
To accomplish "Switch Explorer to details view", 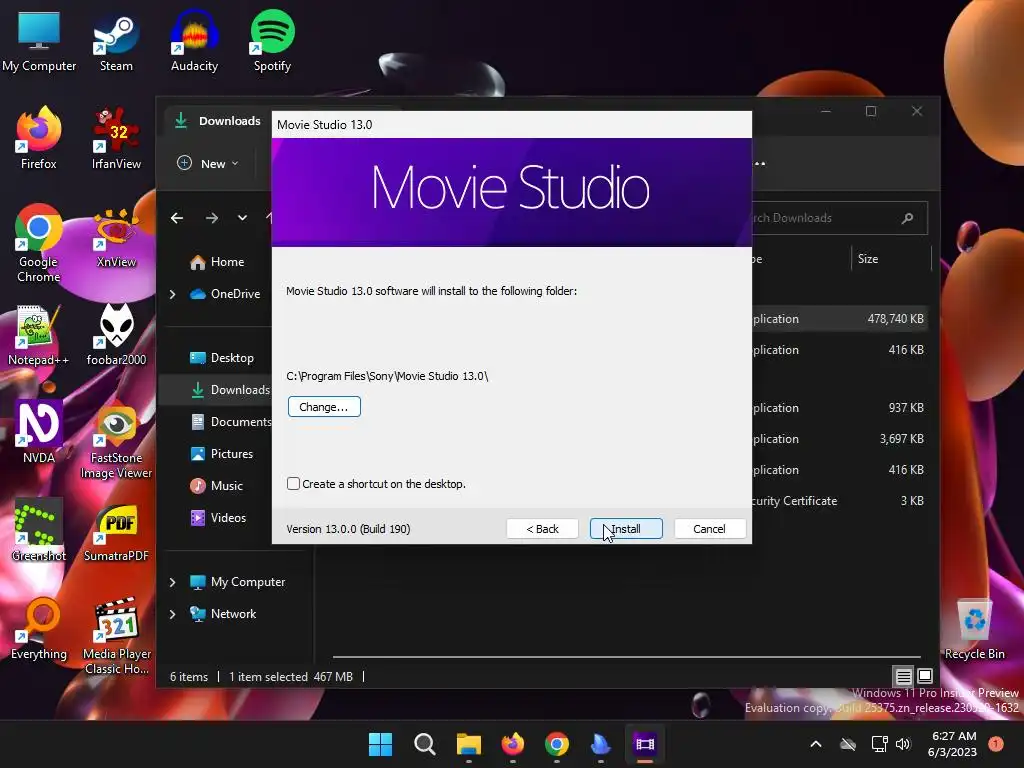I will coord(903,677).
